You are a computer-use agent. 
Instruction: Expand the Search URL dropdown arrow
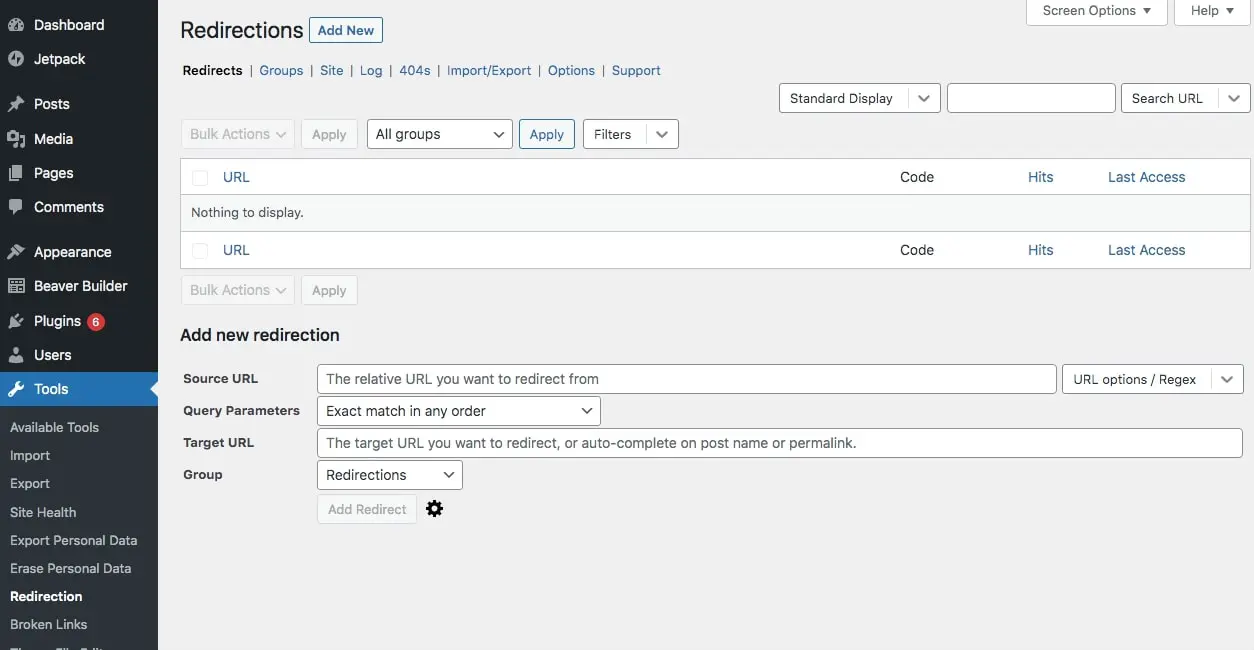[1234, 98]
